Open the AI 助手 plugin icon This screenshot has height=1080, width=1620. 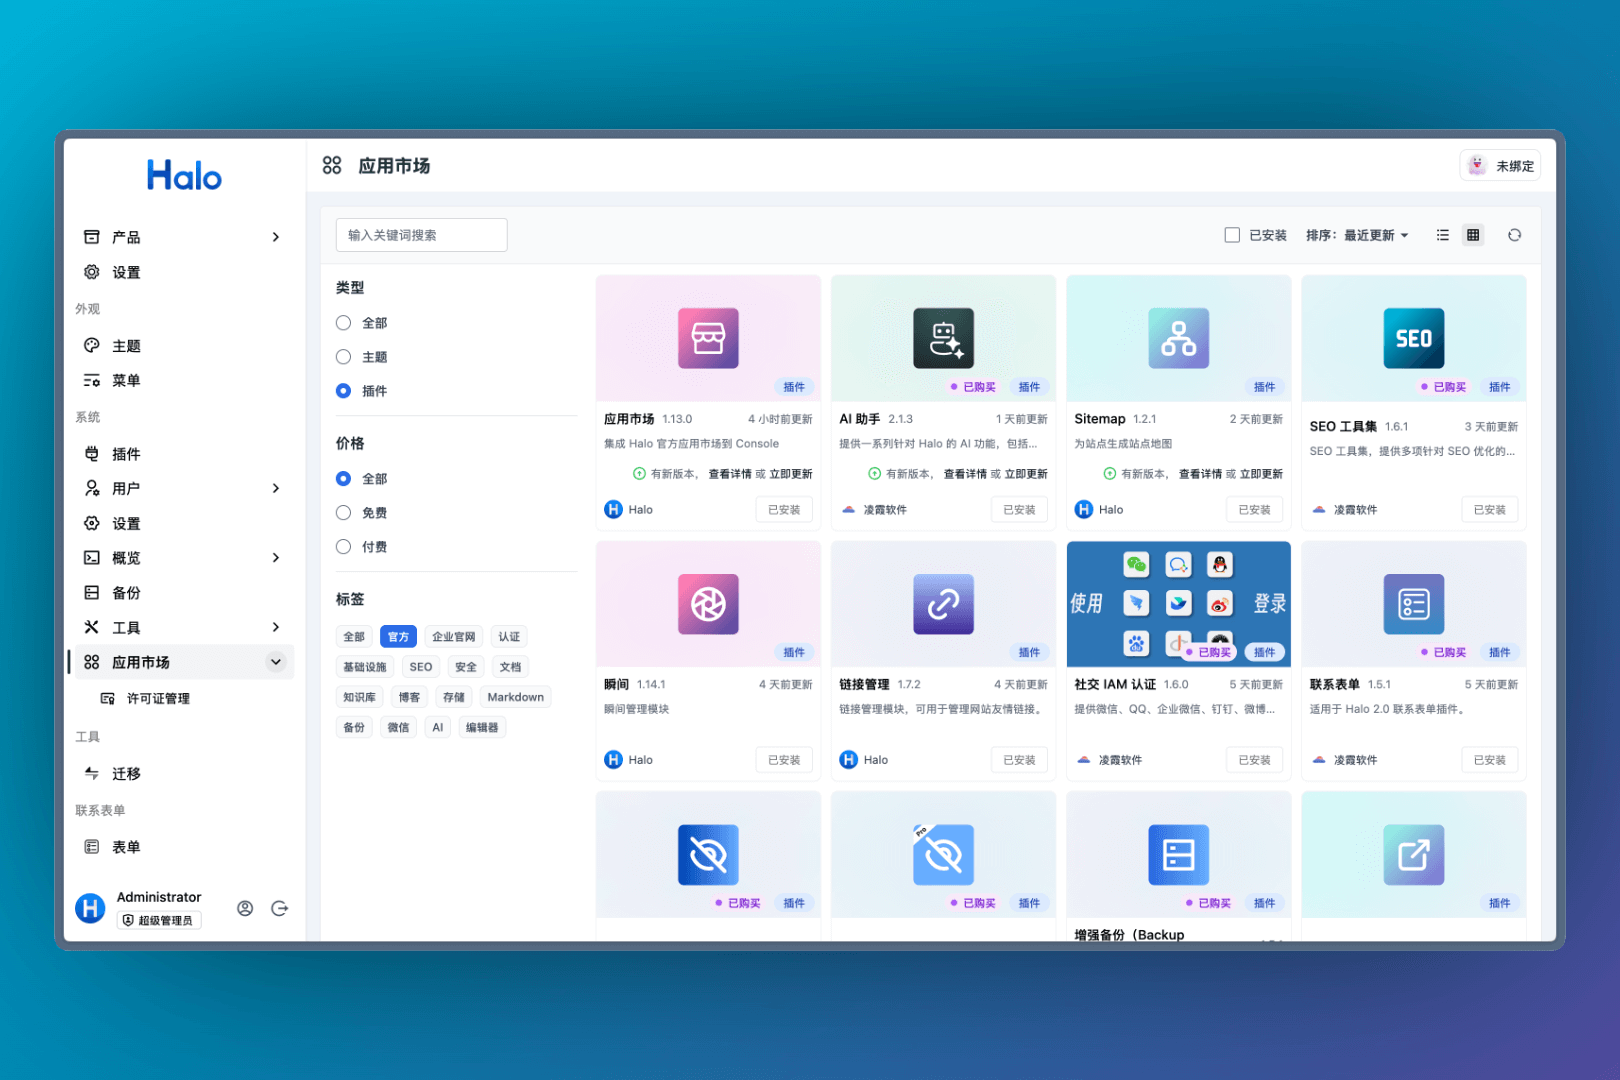click(943, 338)
